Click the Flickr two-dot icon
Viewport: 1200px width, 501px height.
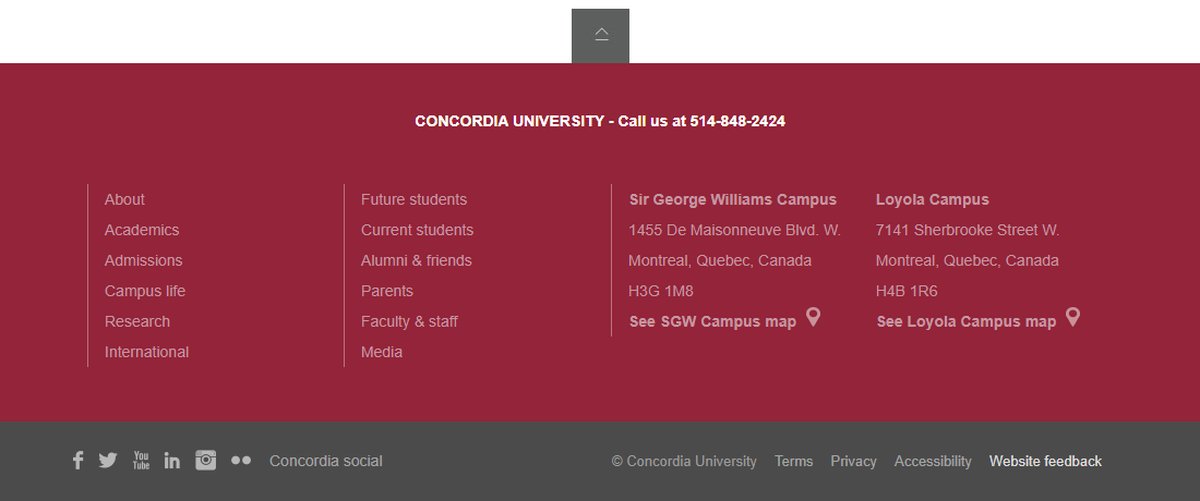point(241,461)
